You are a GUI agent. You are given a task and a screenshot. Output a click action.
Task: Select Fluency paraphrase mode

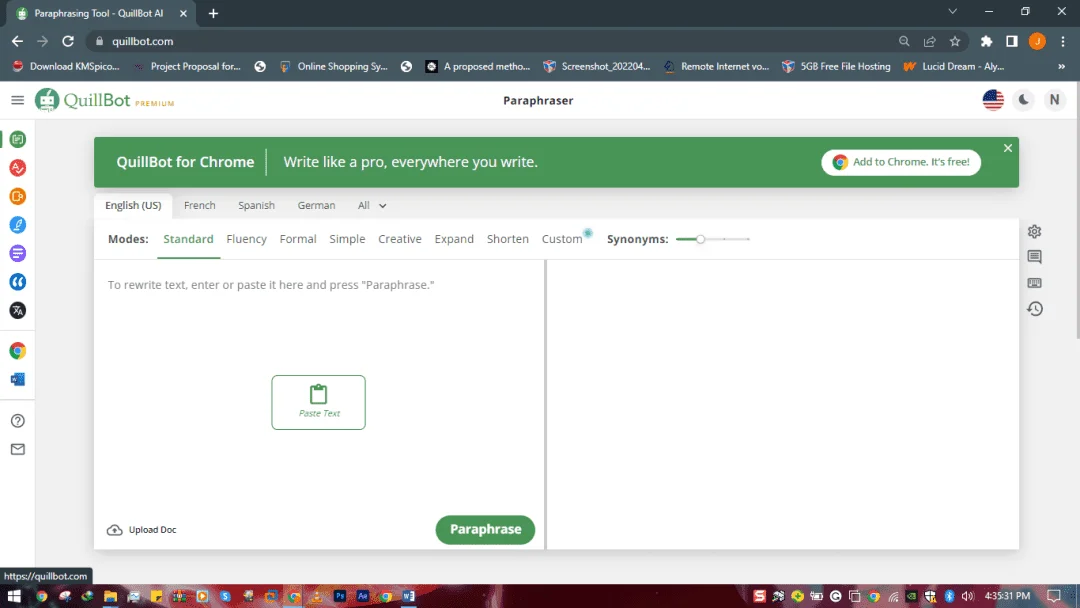(247, 239)
